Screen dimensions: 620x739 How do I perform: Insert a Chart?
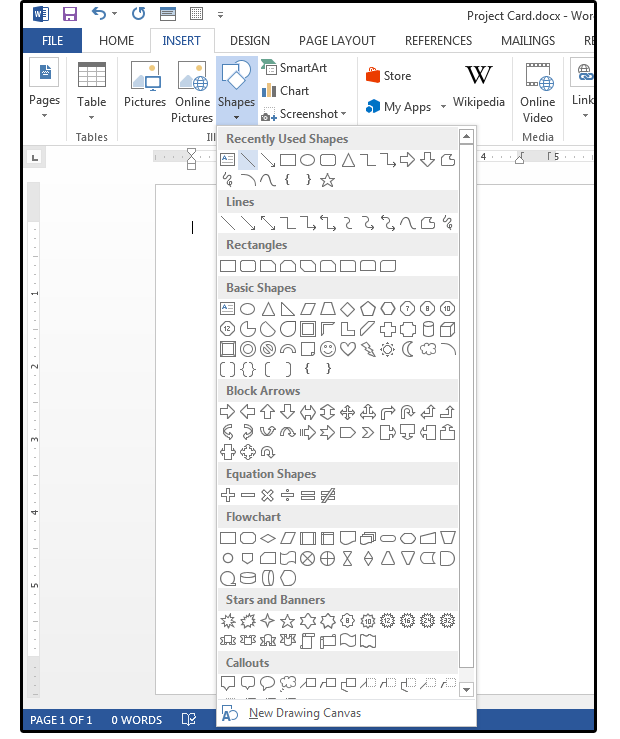(x=286, y=90)
